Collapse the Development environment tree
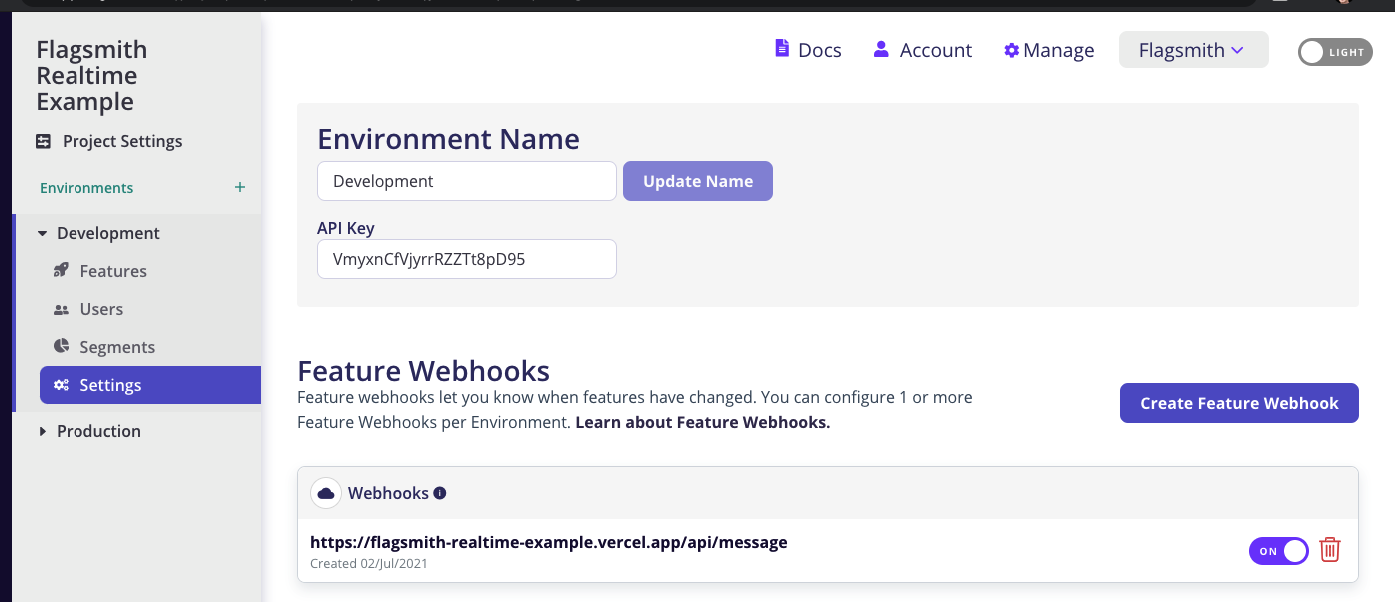Image resolution: width=1395 pixels, height=602 pixels. pyautogui.click(x=43, y=234)
